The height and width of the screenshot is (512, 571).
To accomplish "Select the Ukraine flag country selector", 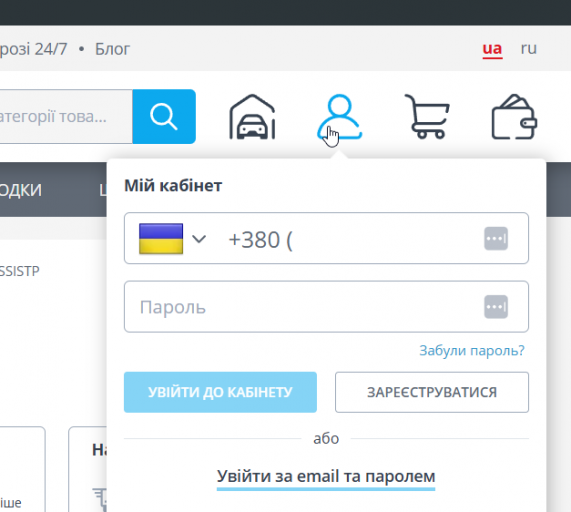I will (161, 239).
